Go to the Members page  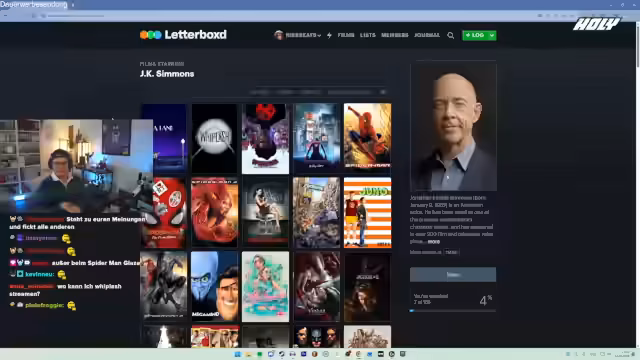(395, 36)
